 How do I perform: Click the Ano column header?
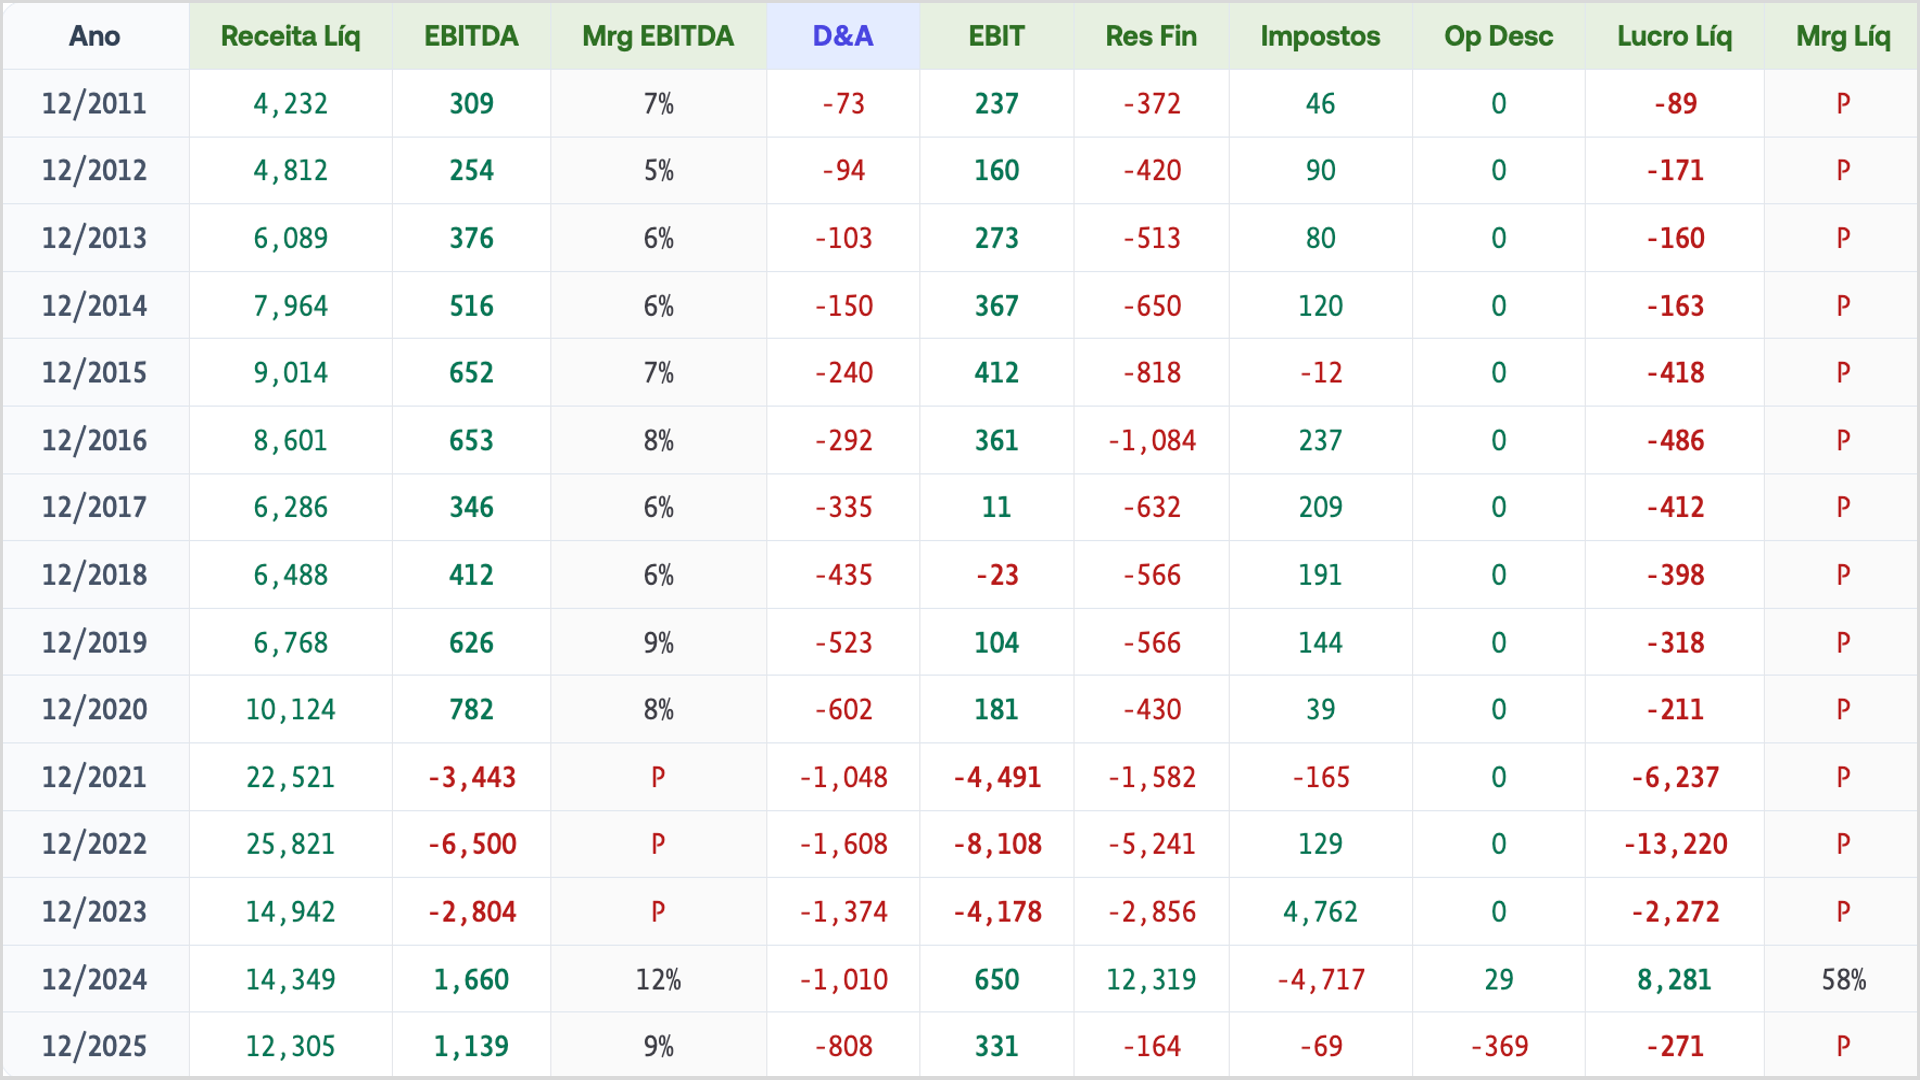point(95,36)
